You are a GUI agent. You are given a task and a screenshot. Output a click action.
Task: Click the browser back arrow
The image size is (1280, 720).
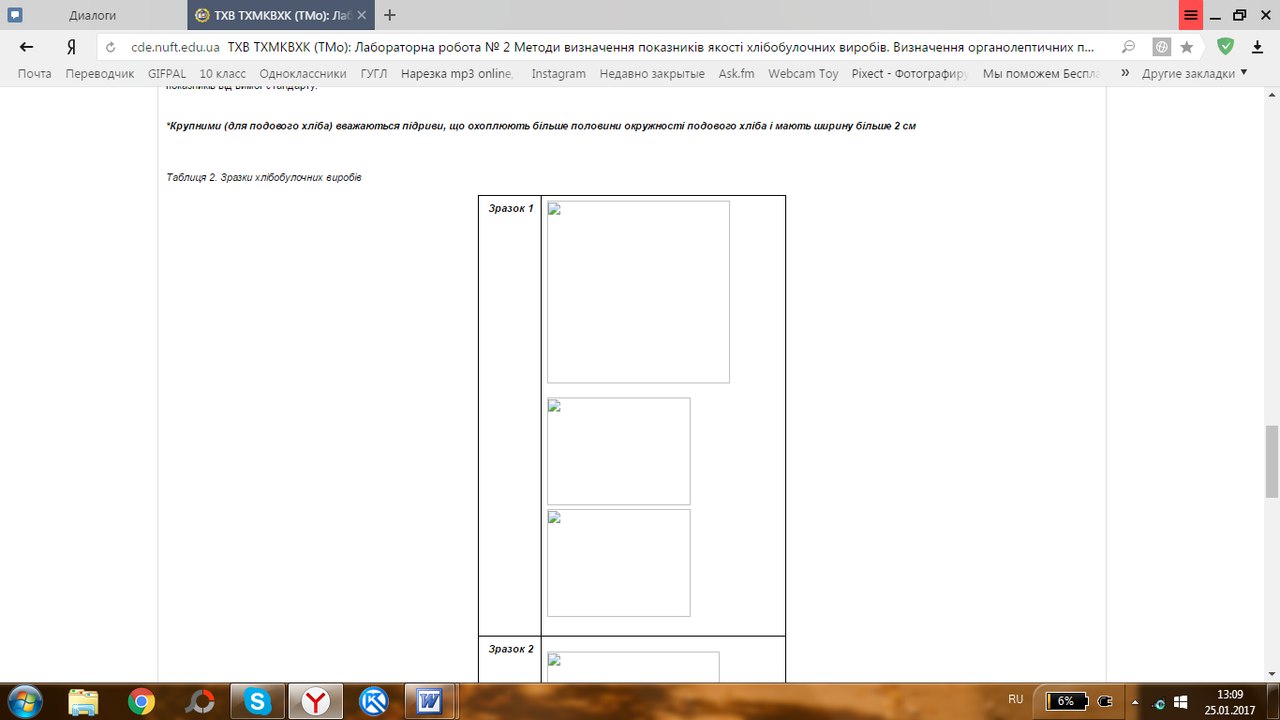(27, 47)
